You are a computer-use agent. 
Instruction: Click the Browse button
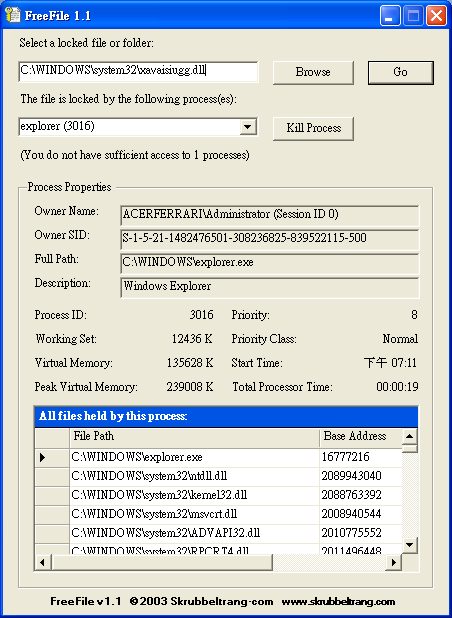click(x=313, y=73)
